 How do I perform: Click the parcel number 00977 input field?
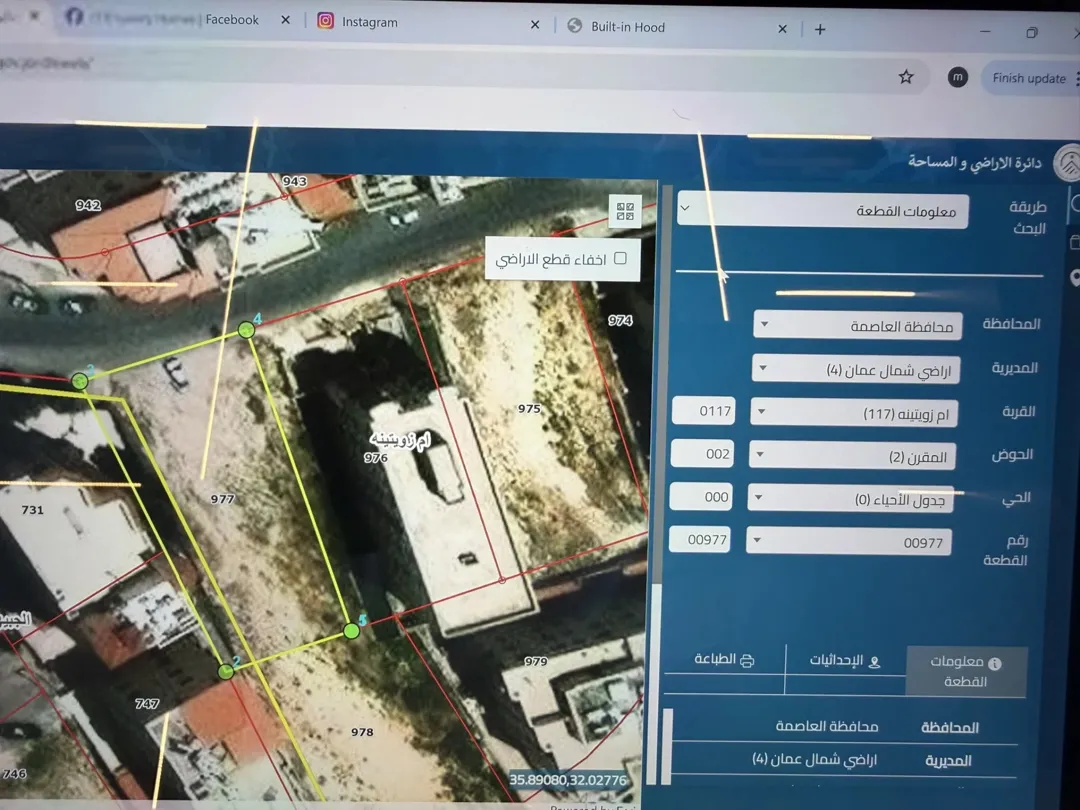tap(700, 539)
